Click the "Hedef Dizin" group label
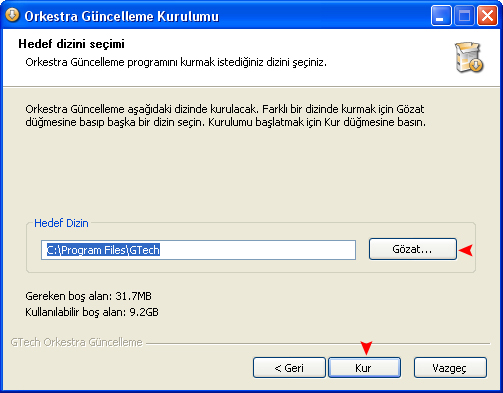Viewport: 503px width, 393px height. pyautogui.click(x=61, y=223)
